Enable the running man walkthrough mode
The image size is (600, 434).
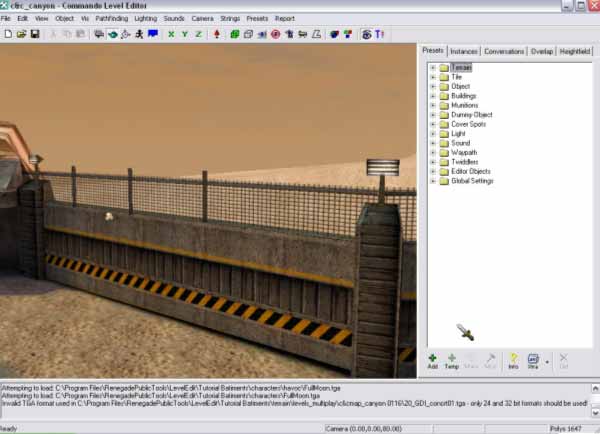tap(139, 34)
